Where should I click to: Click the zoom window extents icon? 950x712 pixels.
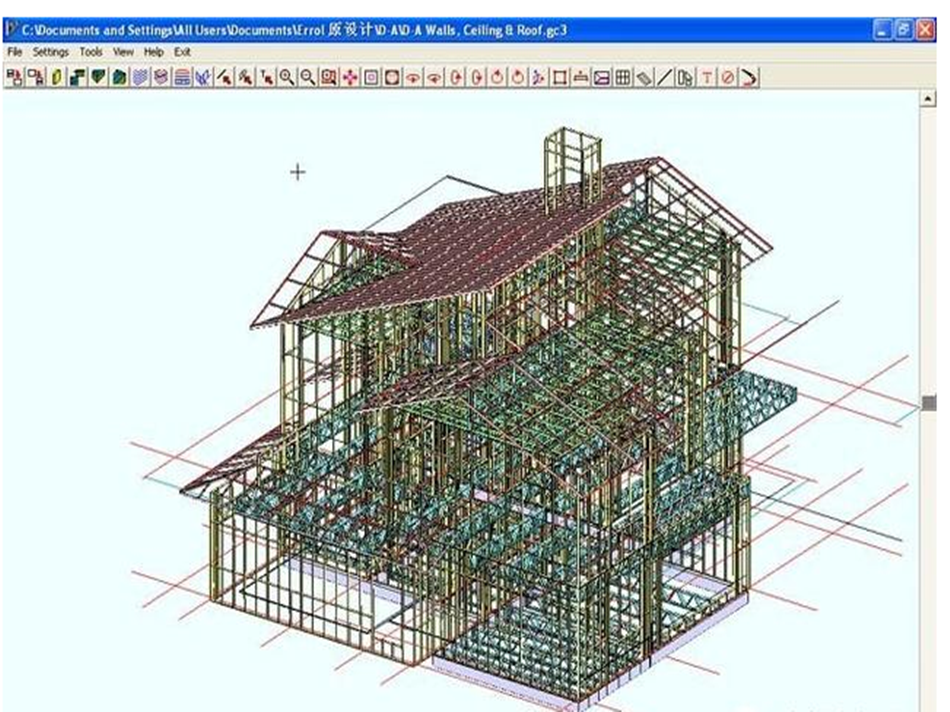coord(328,77)
